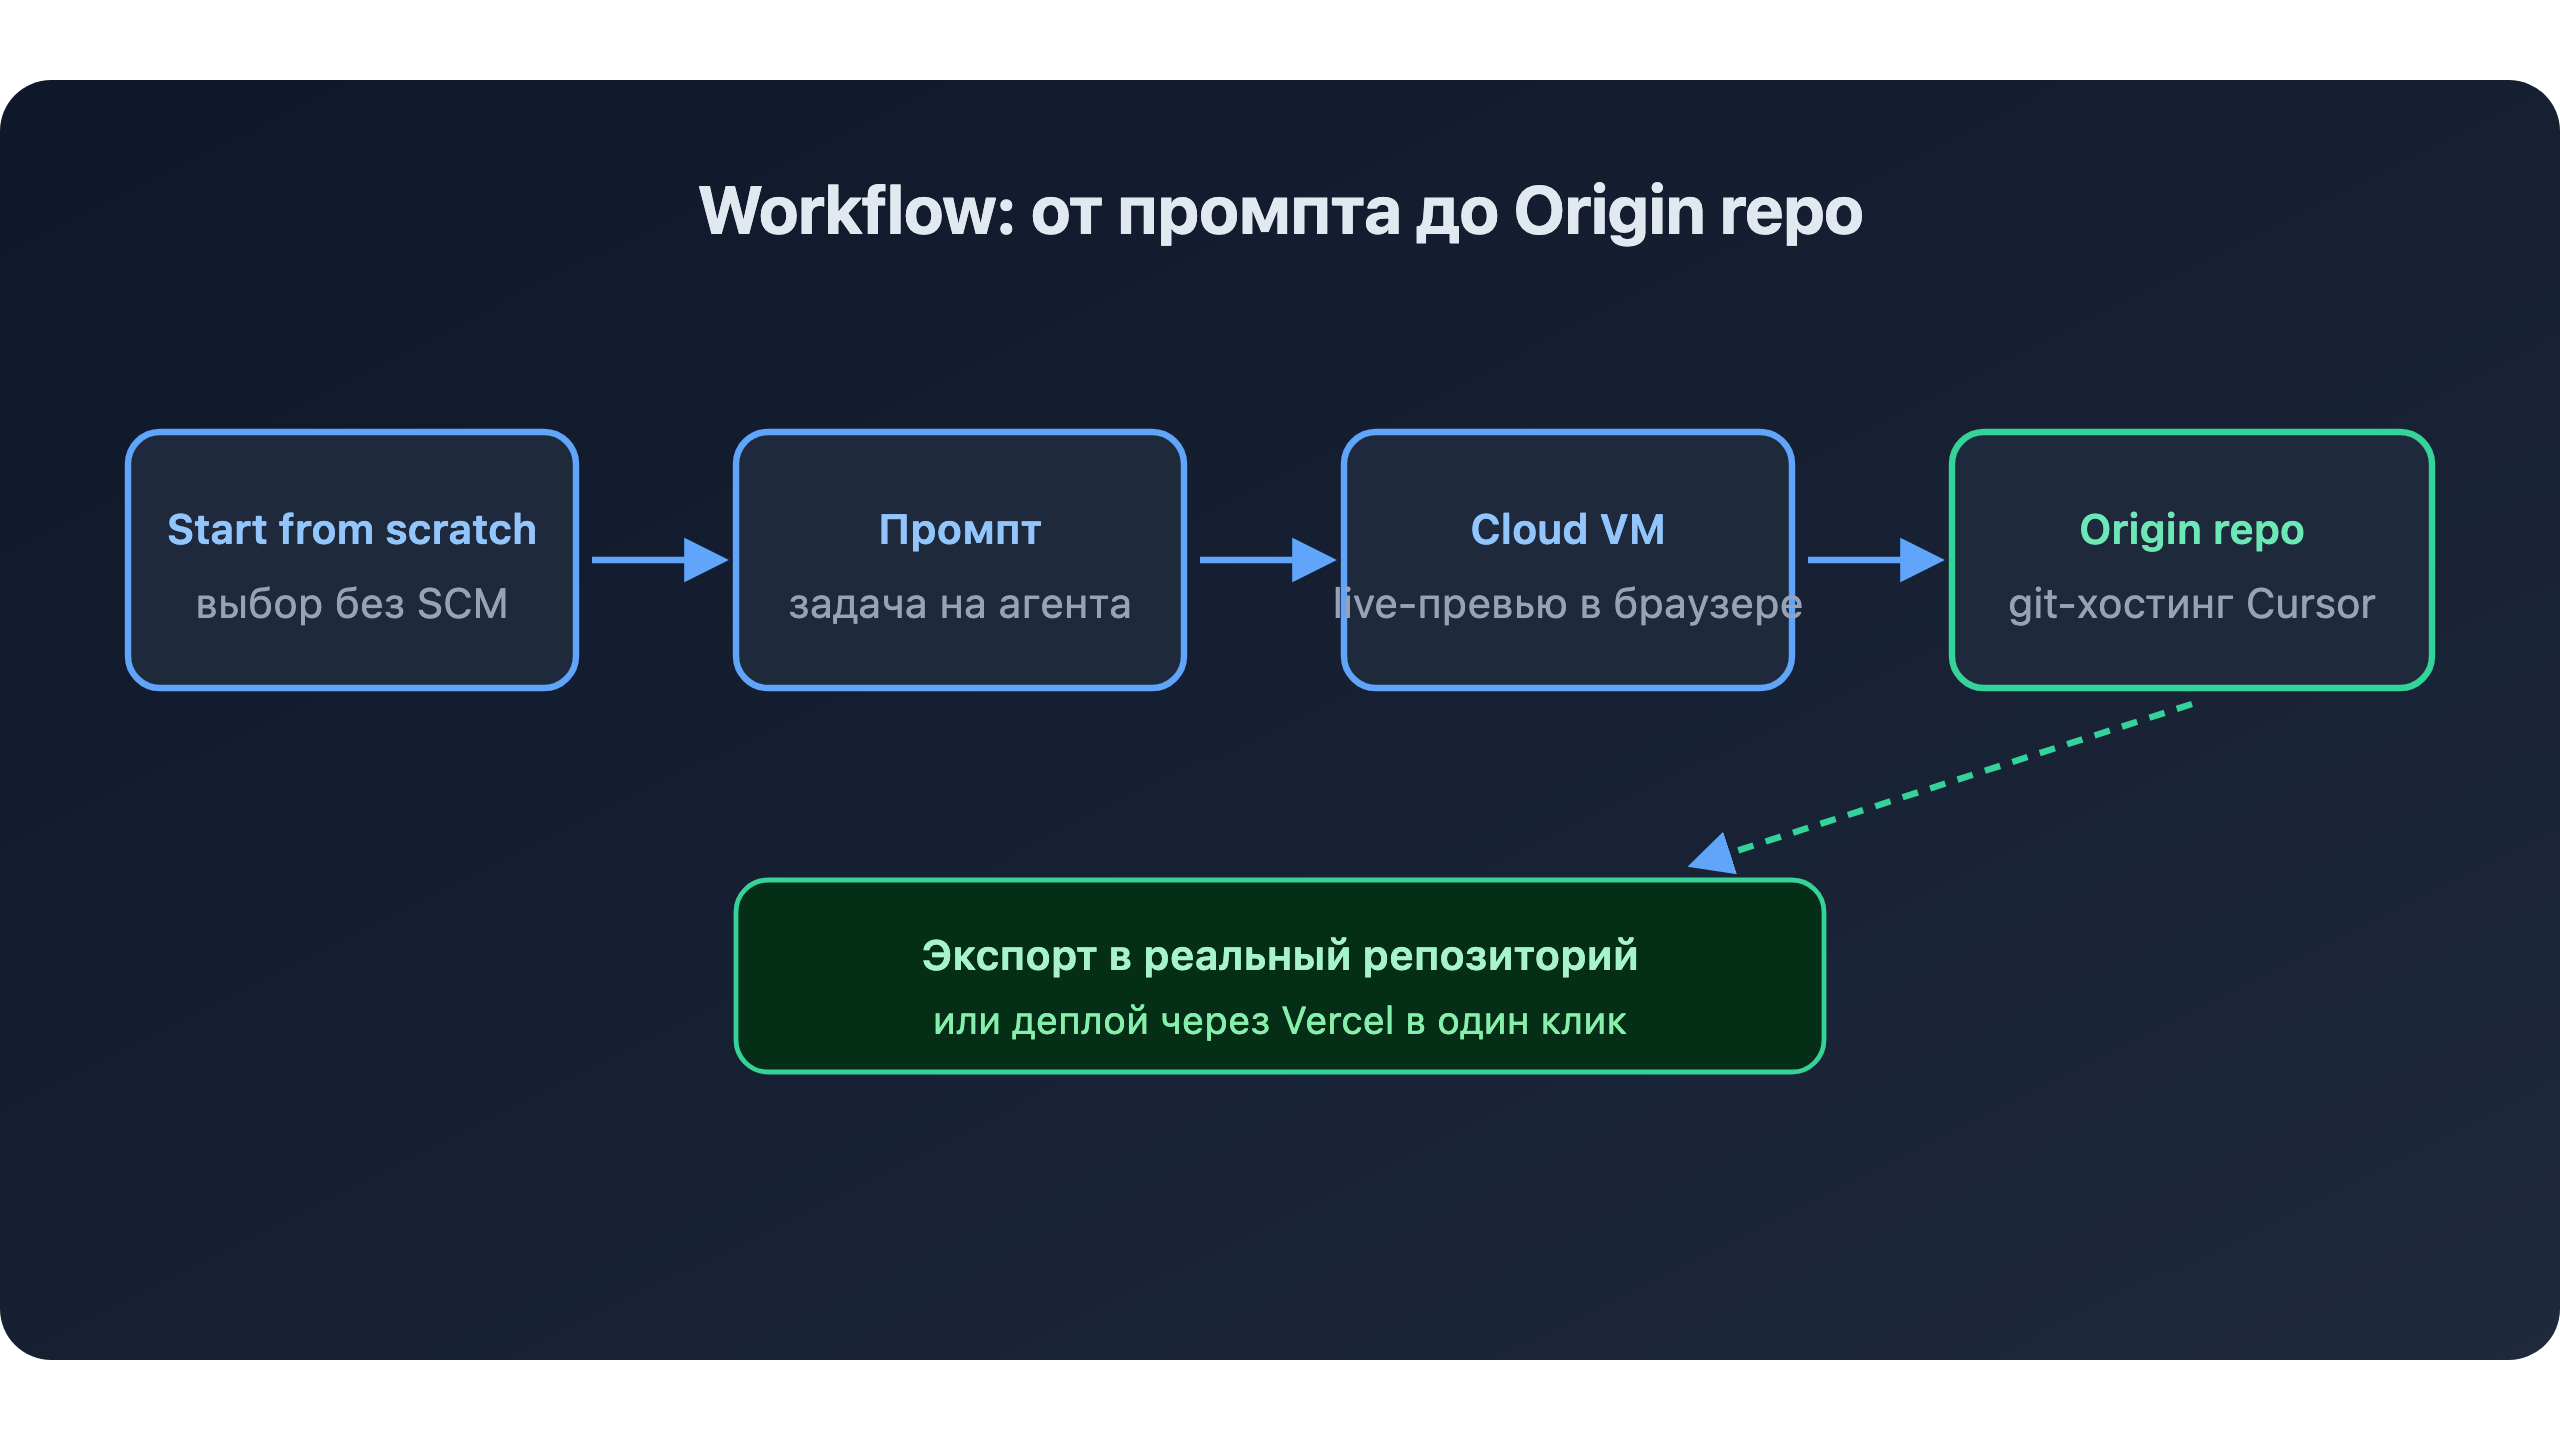This screenshot has height=1440, width=2560.
Task: Click the 'live-превью в браузере' caption
Action: (x=1568, y=603)
